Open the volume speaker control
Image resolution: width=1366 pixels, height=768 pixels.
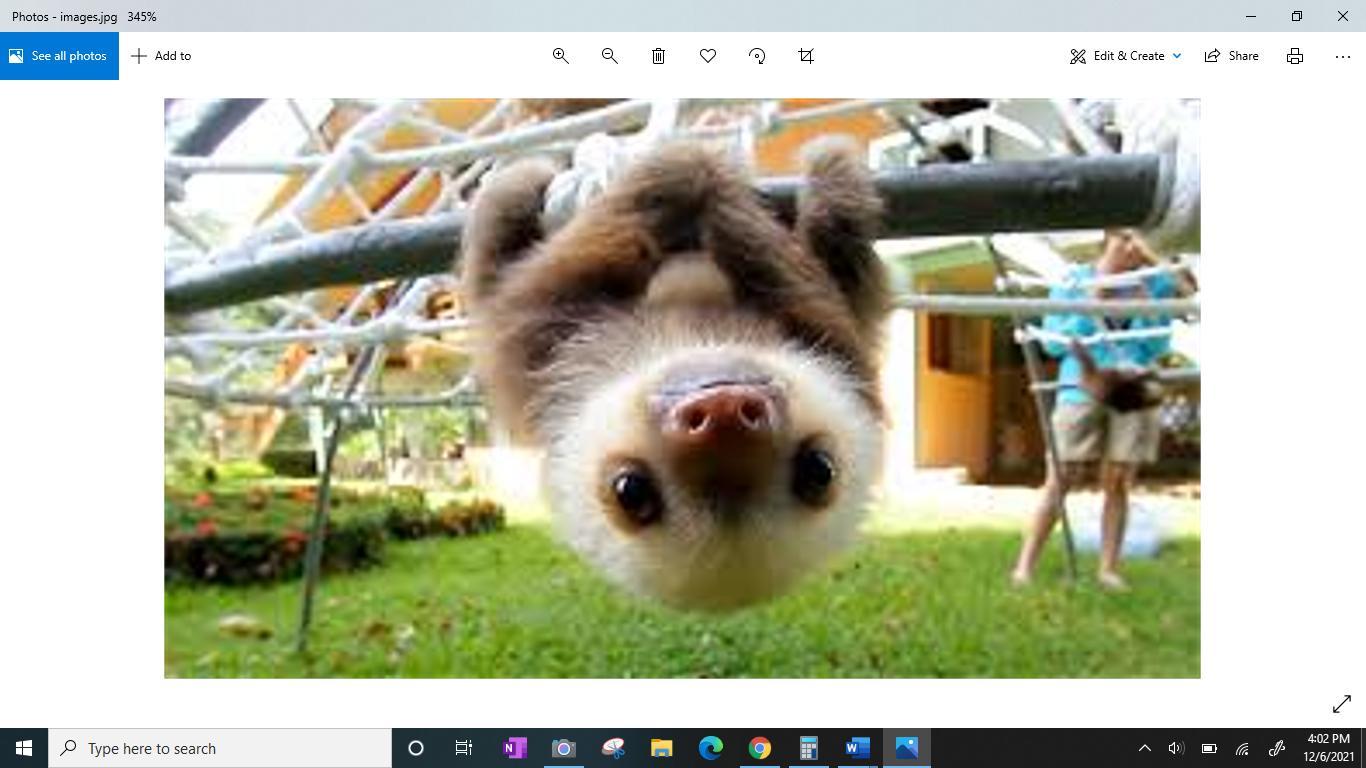(1176, 748)
